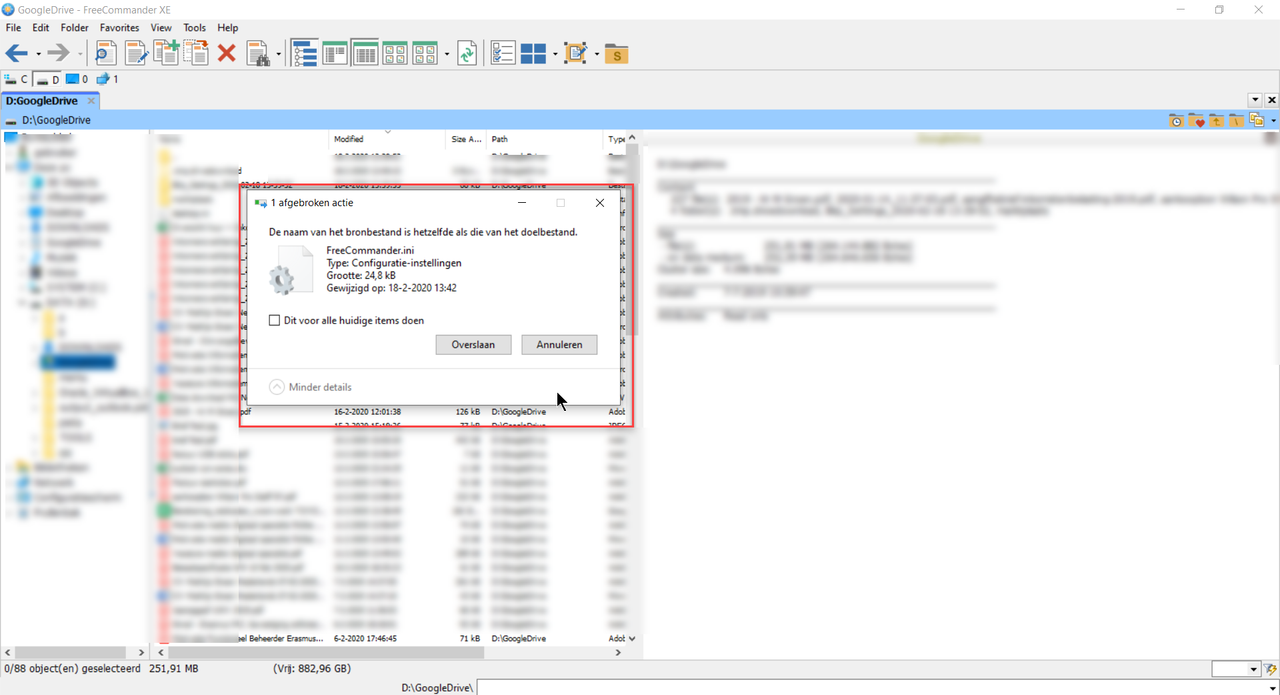Switch to list view with green-header icon
The width and height of the screenshot is (1280, 695).
coord(335,53)
